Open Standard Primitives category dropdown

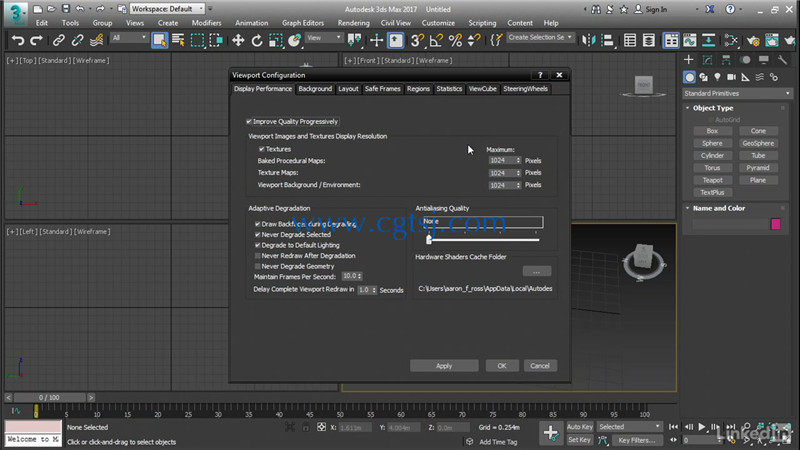pyautogui.click(x=737, y=93)
